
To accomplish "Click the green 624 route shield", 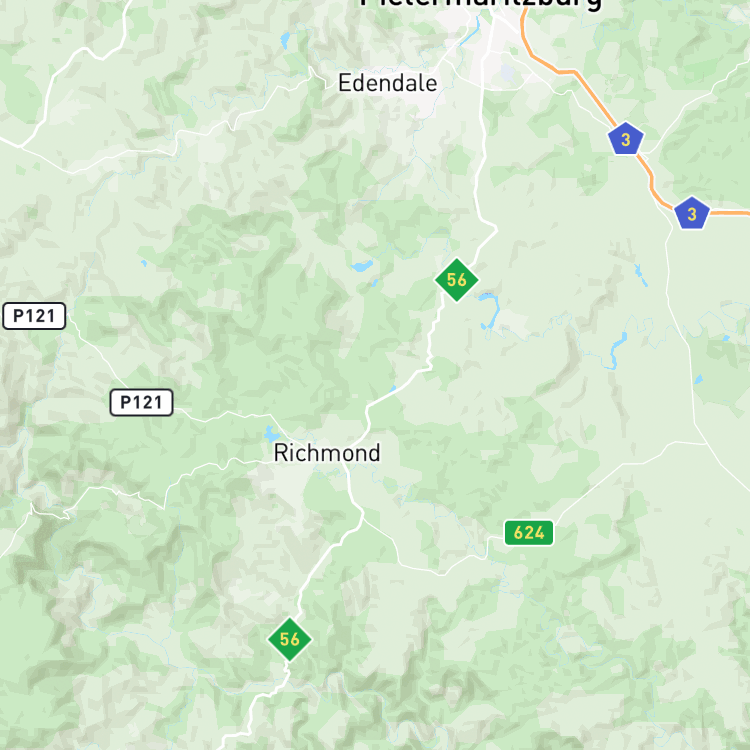I will tap(529, 533).
